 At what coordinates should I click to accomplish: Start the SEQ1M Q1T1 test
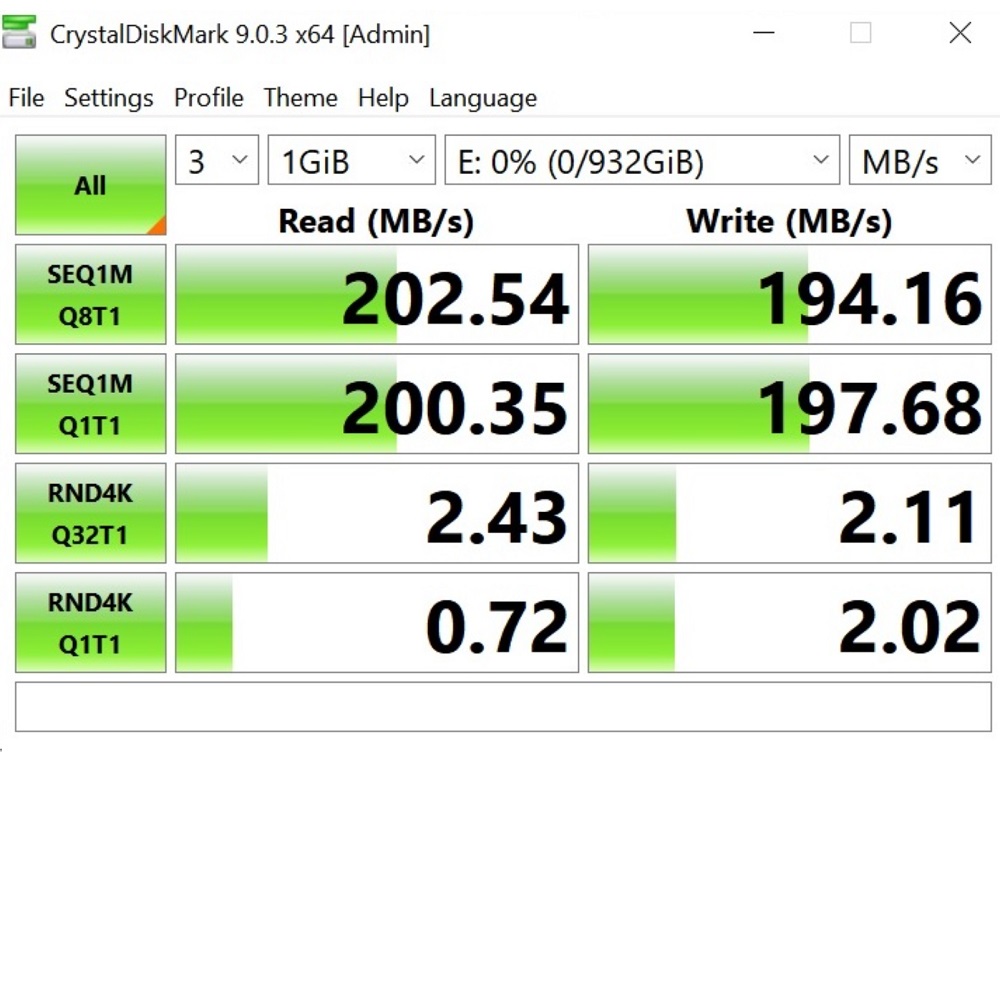[x=91, y=404]
